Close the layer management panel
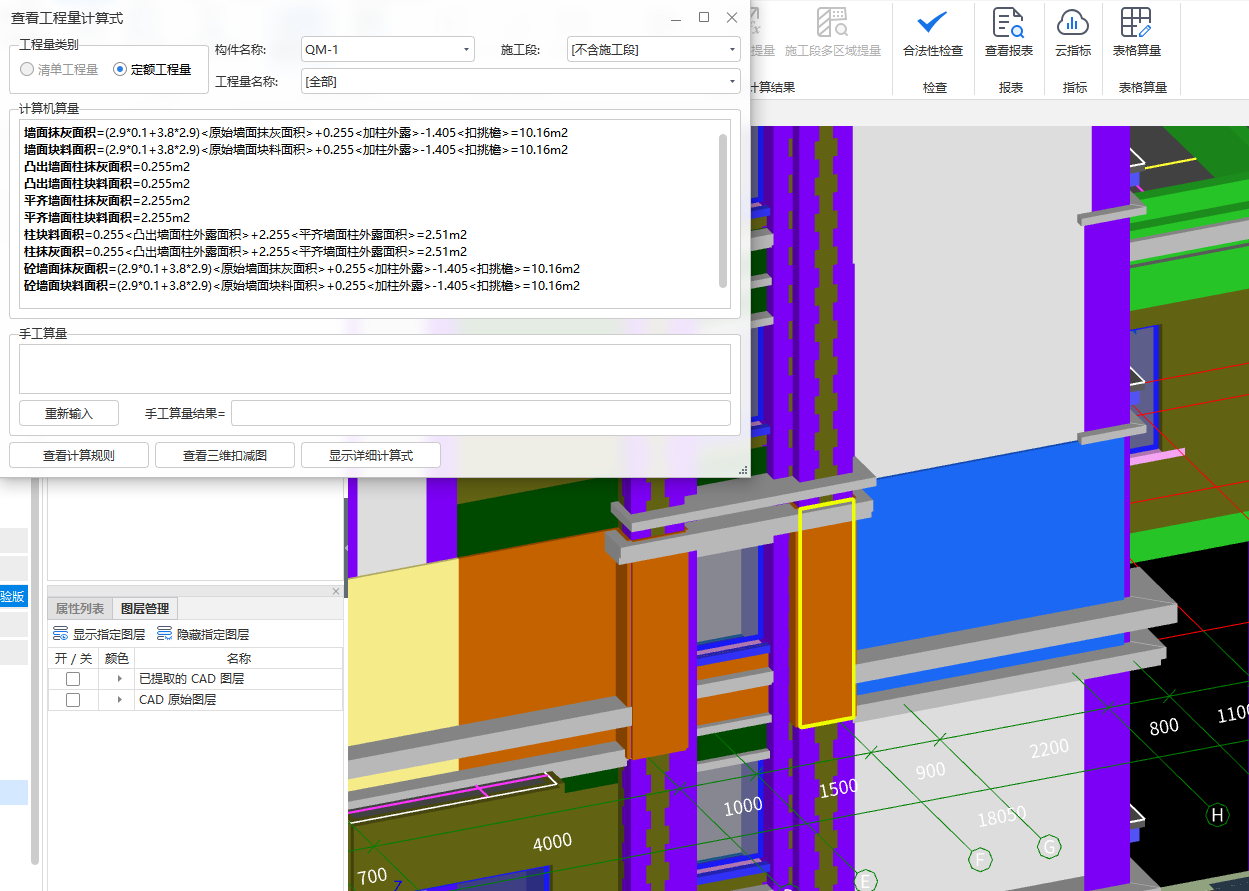 pos(336,592)
